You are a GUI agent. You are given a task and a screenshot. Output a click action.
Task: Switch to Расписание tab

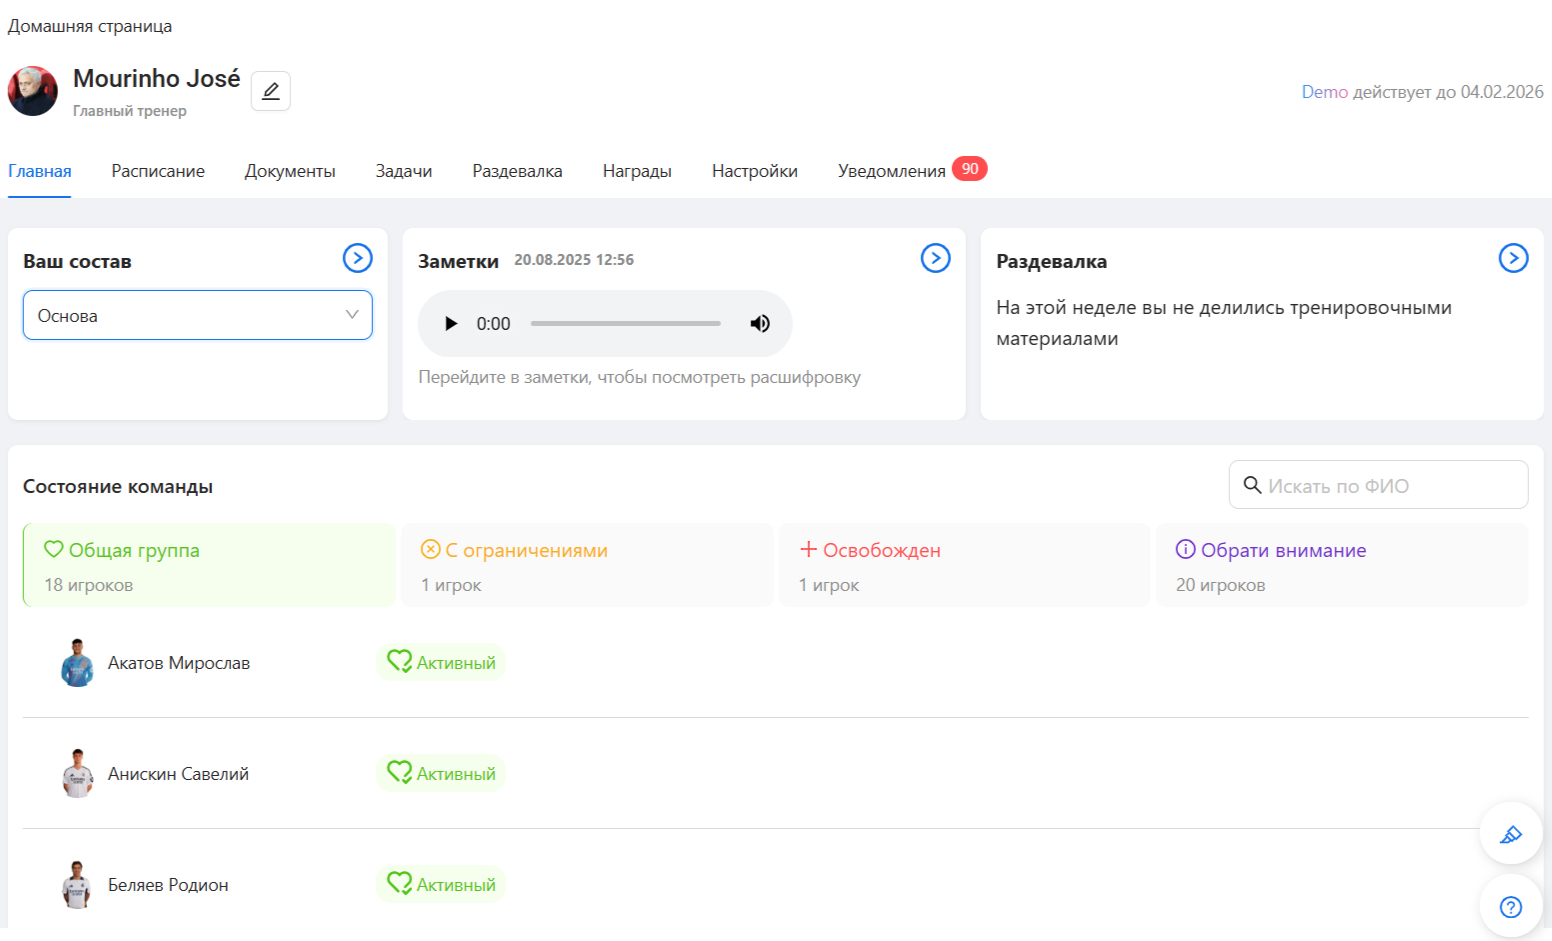(x=158, y=171)
